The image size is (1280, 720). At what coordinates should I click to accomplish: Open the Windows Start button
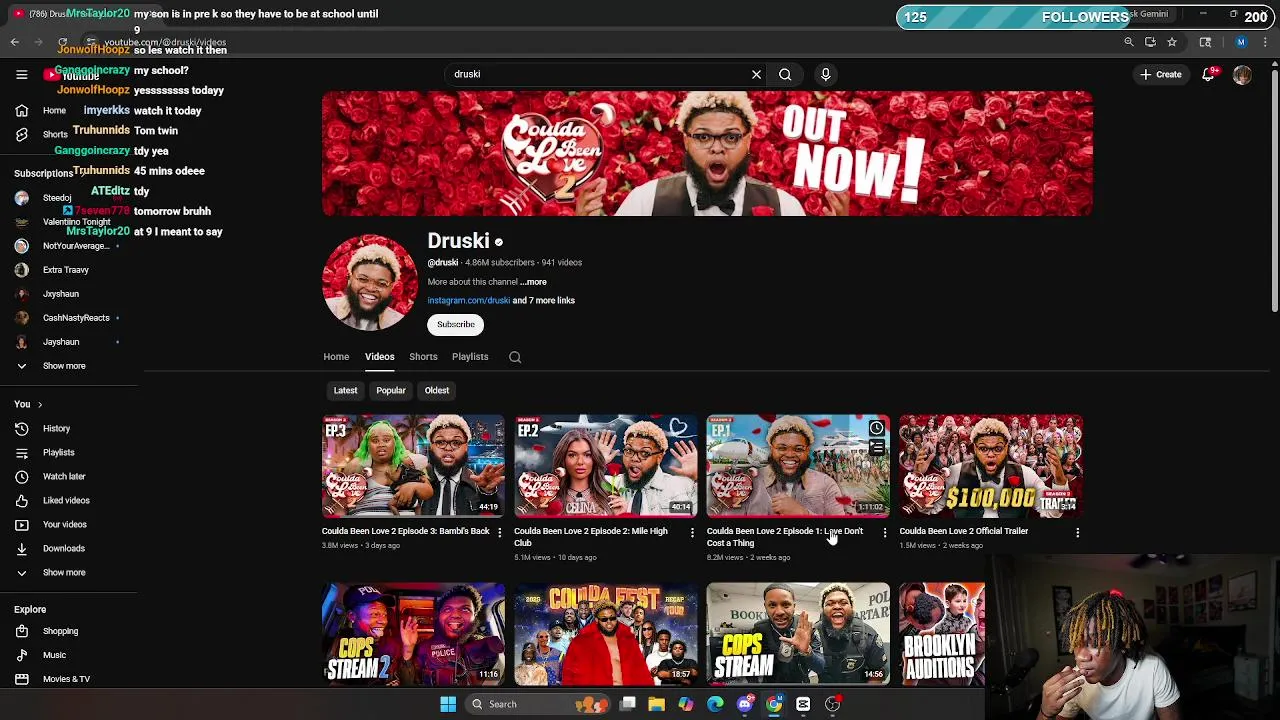pyautogui.click(x=448, y=704)
